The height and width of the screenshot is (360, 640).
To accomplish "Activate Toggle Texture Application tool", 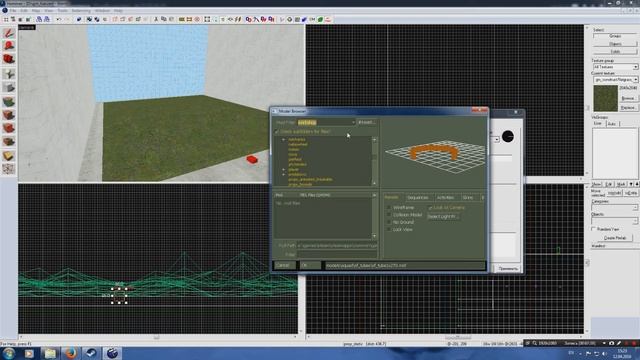I will 9,101.
